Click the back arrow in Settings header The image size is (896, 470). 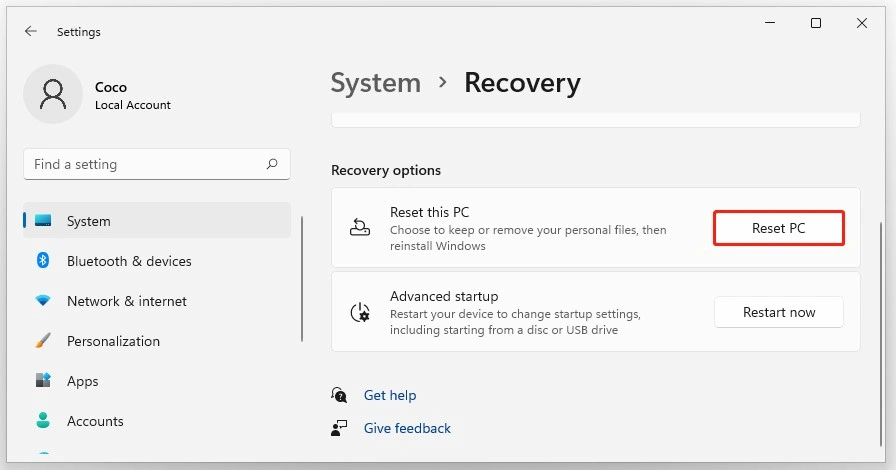click(x=31, y=32)
